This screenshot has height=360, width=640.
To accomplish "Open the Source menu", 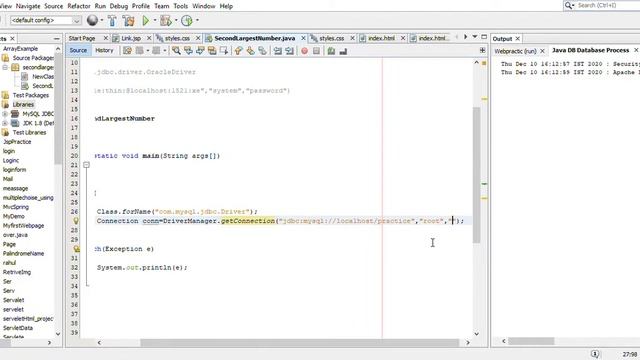I will pos(53,6).
